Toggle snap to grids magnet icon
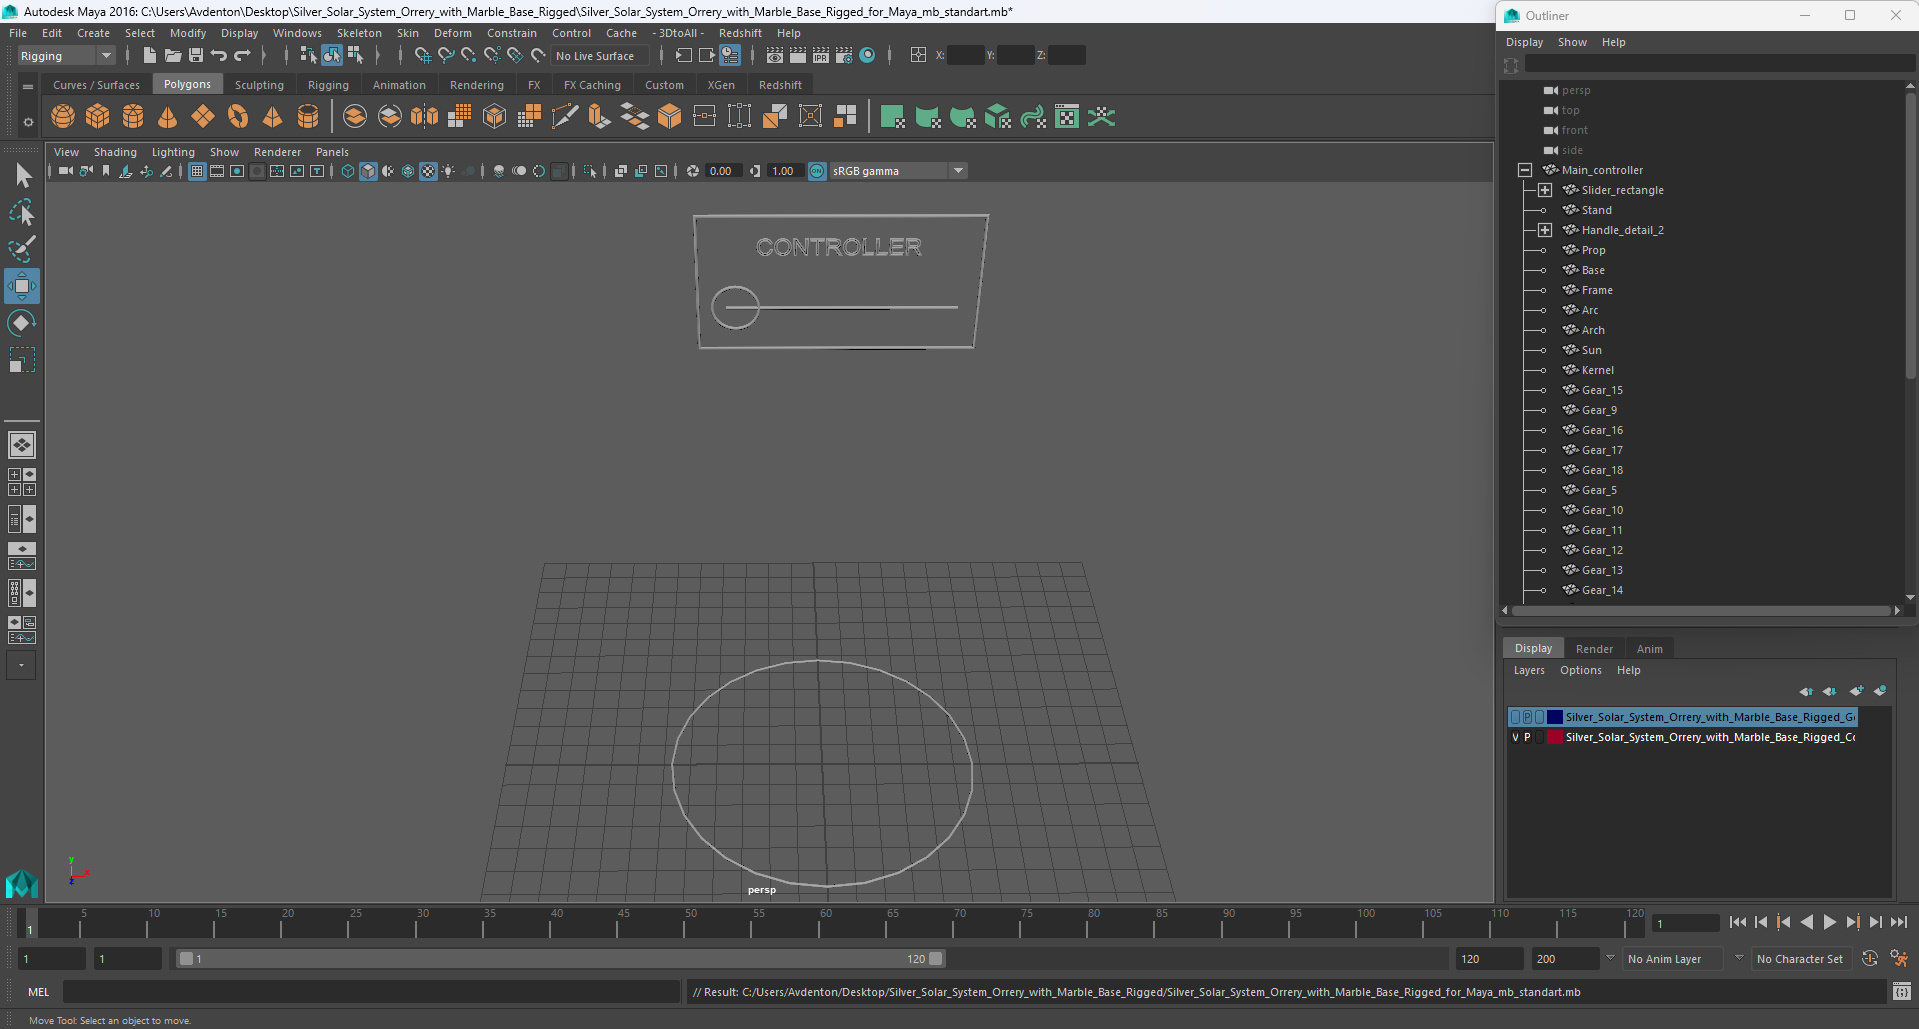This screenshot has height=1029, width=1919. tap(423, 56)
